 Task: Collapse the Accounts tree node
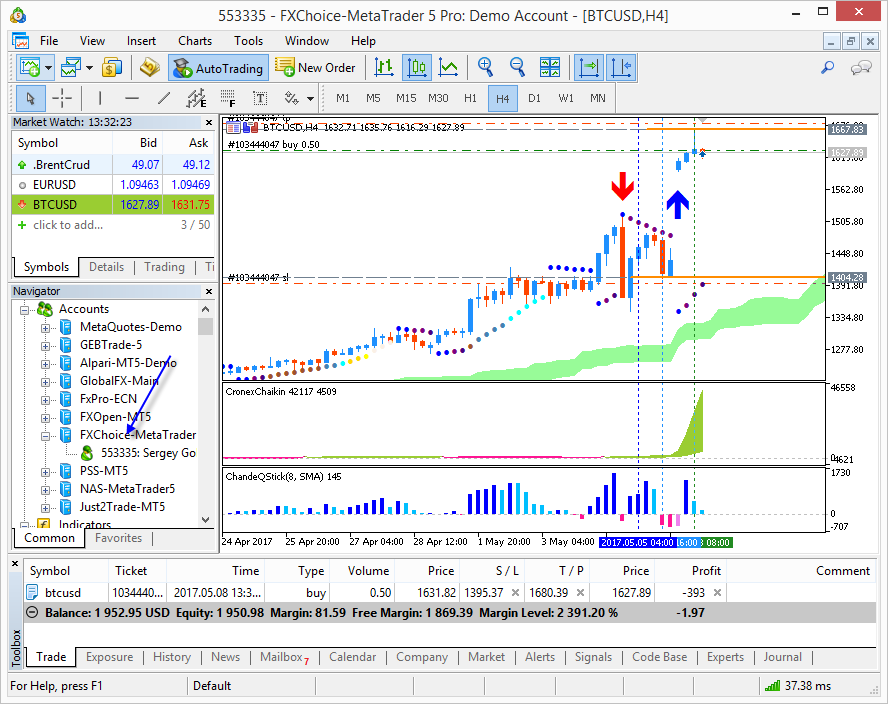point(24,309)
